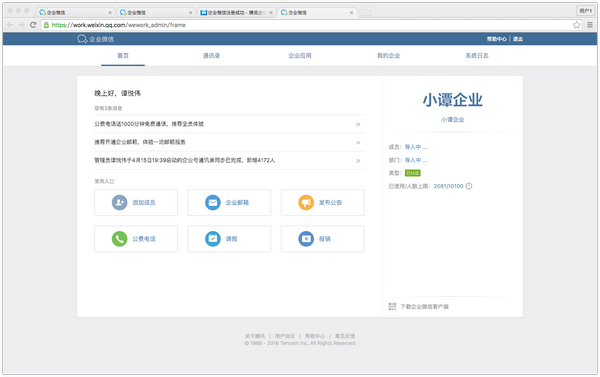This screenshot has width=600, height=377.
Task: Click the 公费电话送1000分钟免费通话 message text
Action: pos(149,124)
